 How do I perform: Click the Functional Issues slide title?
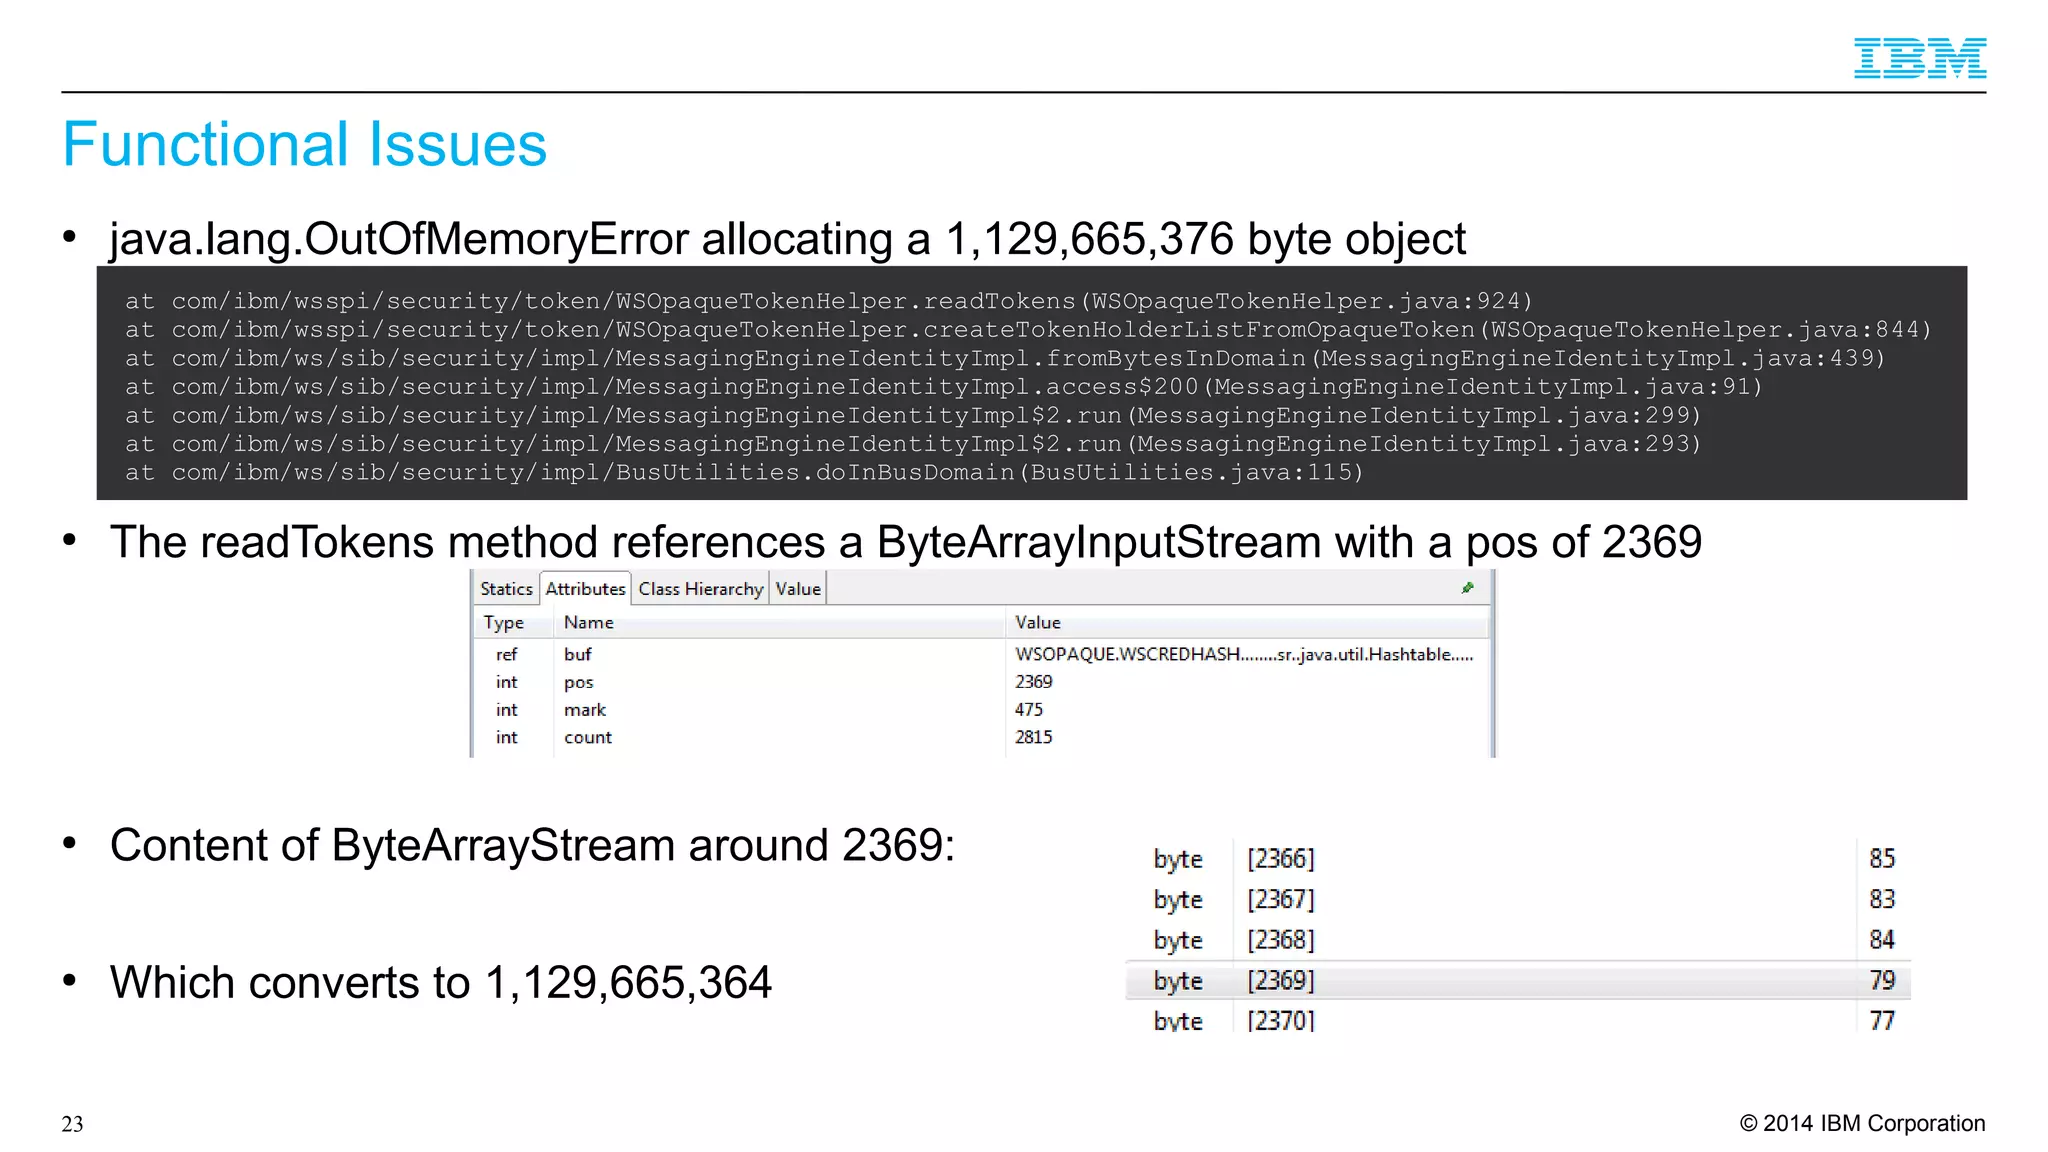click(304, 144)
